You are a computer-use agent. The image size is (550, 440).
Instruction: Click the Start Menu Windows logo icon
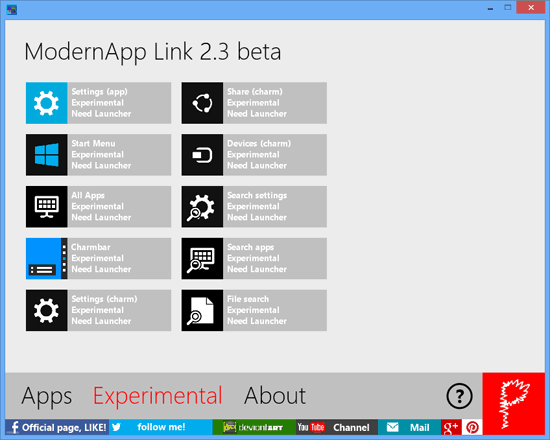click(46, 155)
